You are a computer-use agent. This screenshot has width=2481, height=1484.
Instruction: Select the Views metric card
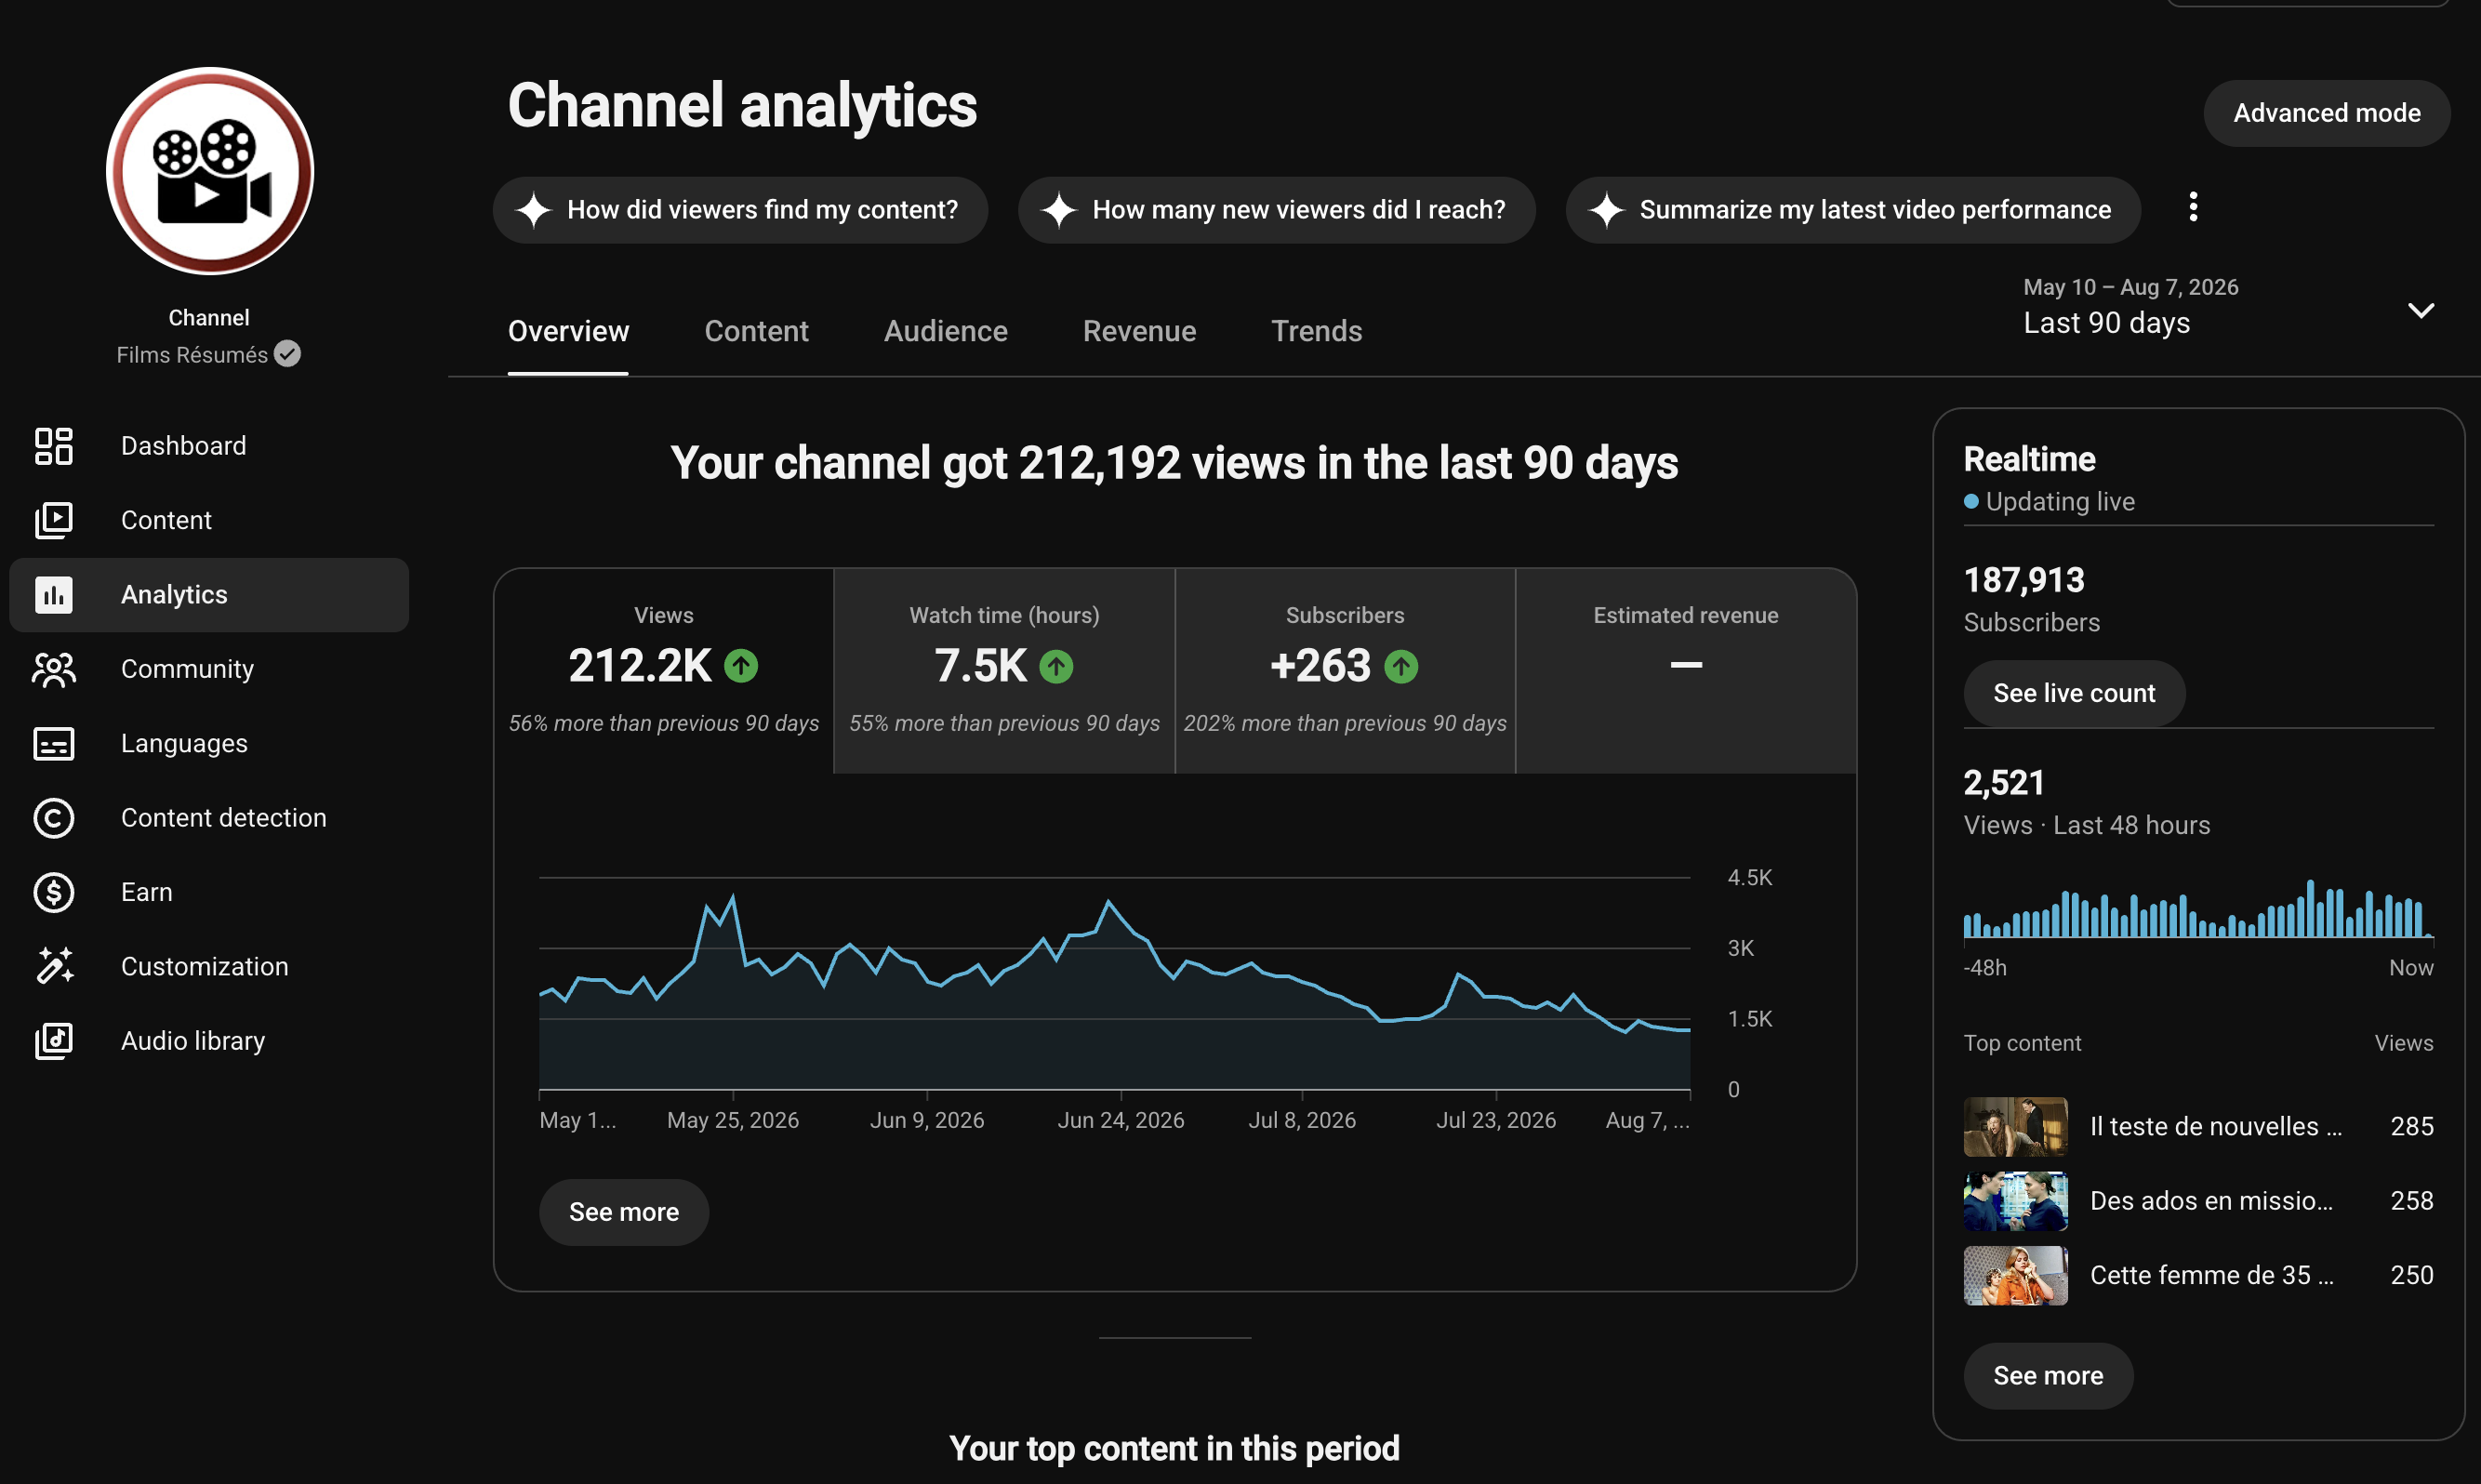tap(664, 670)
